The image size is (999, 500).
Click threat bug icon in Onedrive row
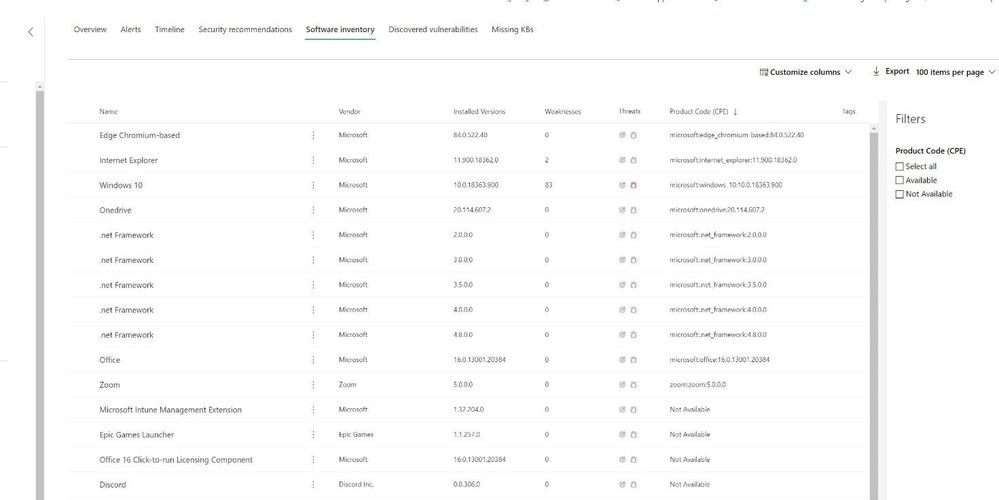point(633,210)
